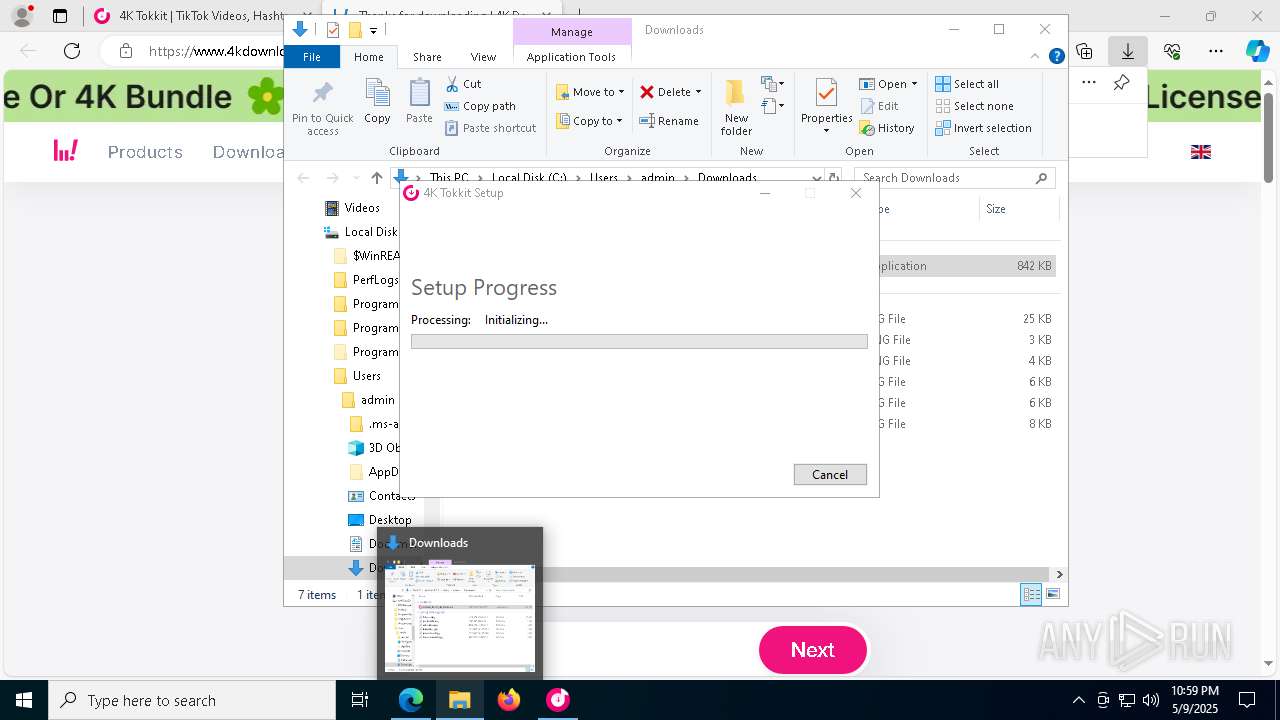
Task: Open Firefox from the taskbar
Action: click(x=509, y=700)
